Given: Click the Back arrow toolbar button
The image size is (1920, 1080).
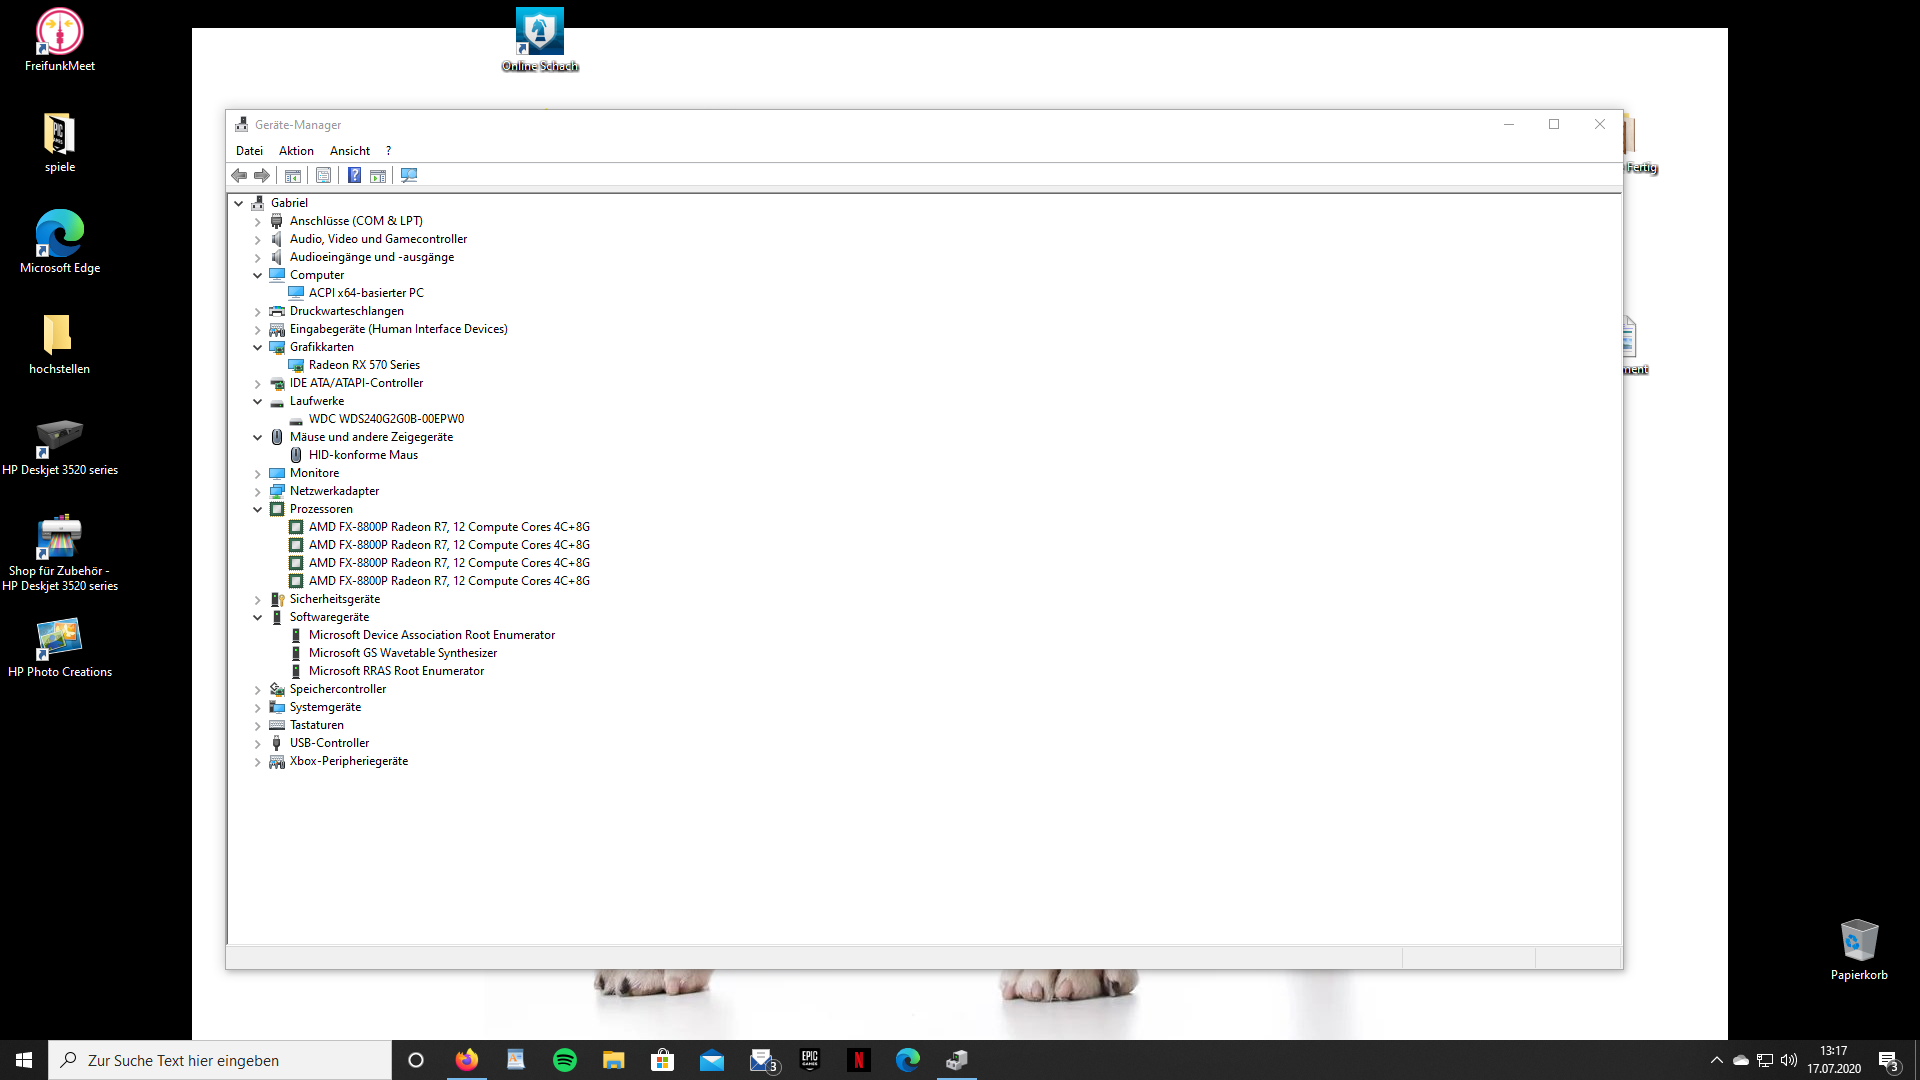Looking at the screenshot, I should pyautogui.click(x=239, y=176).
